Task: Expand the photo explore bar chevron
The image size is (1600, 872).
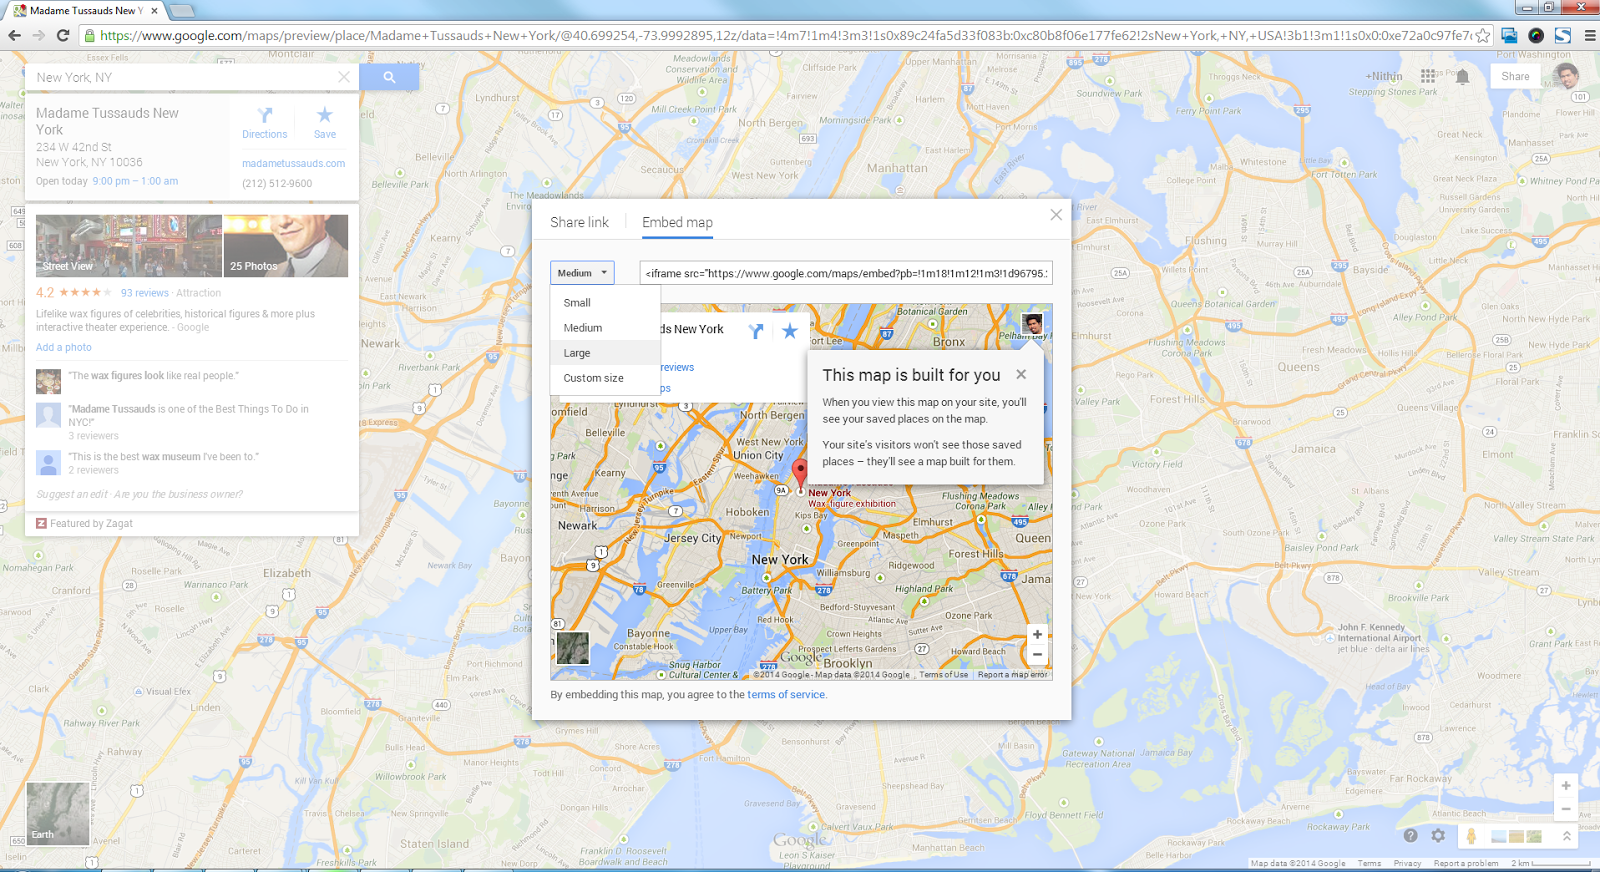Action: click(x=1566, y=835)
